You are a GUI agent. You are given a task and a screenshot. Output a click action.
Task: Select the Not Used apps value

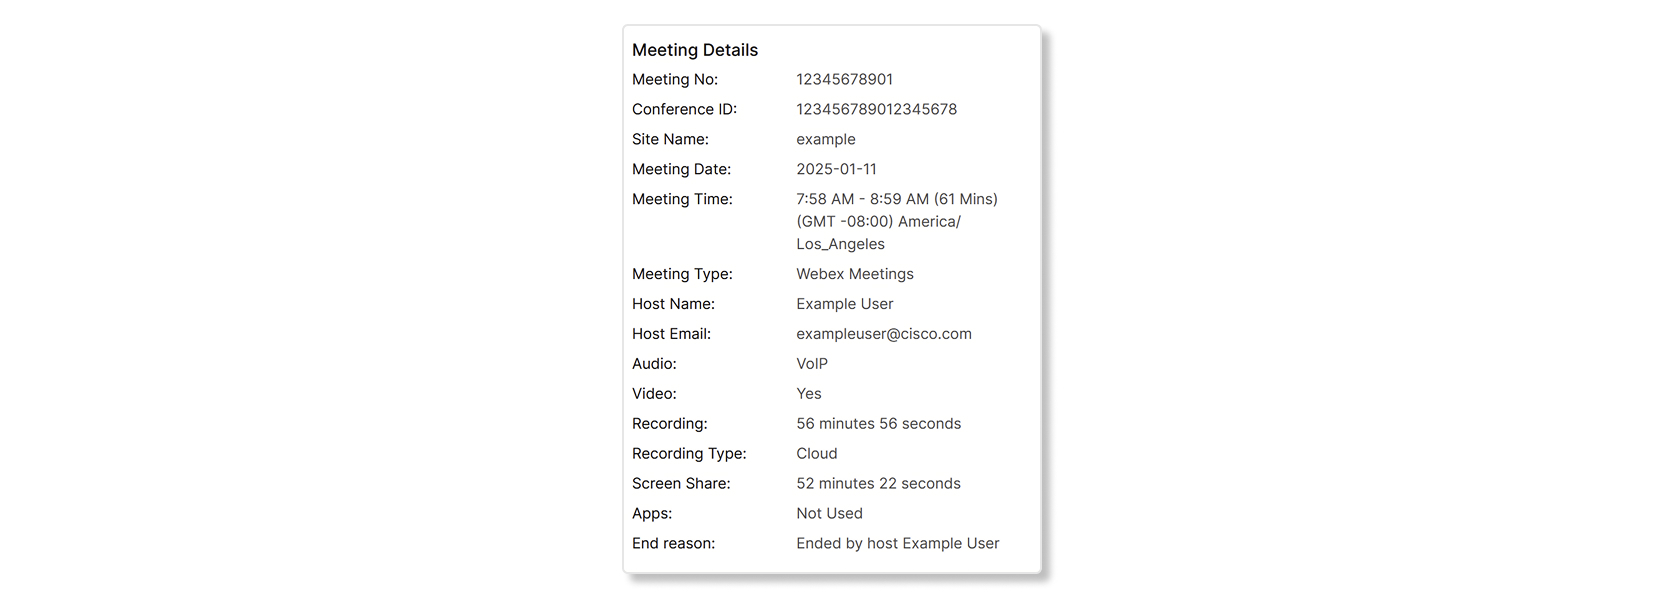(830, 514)
